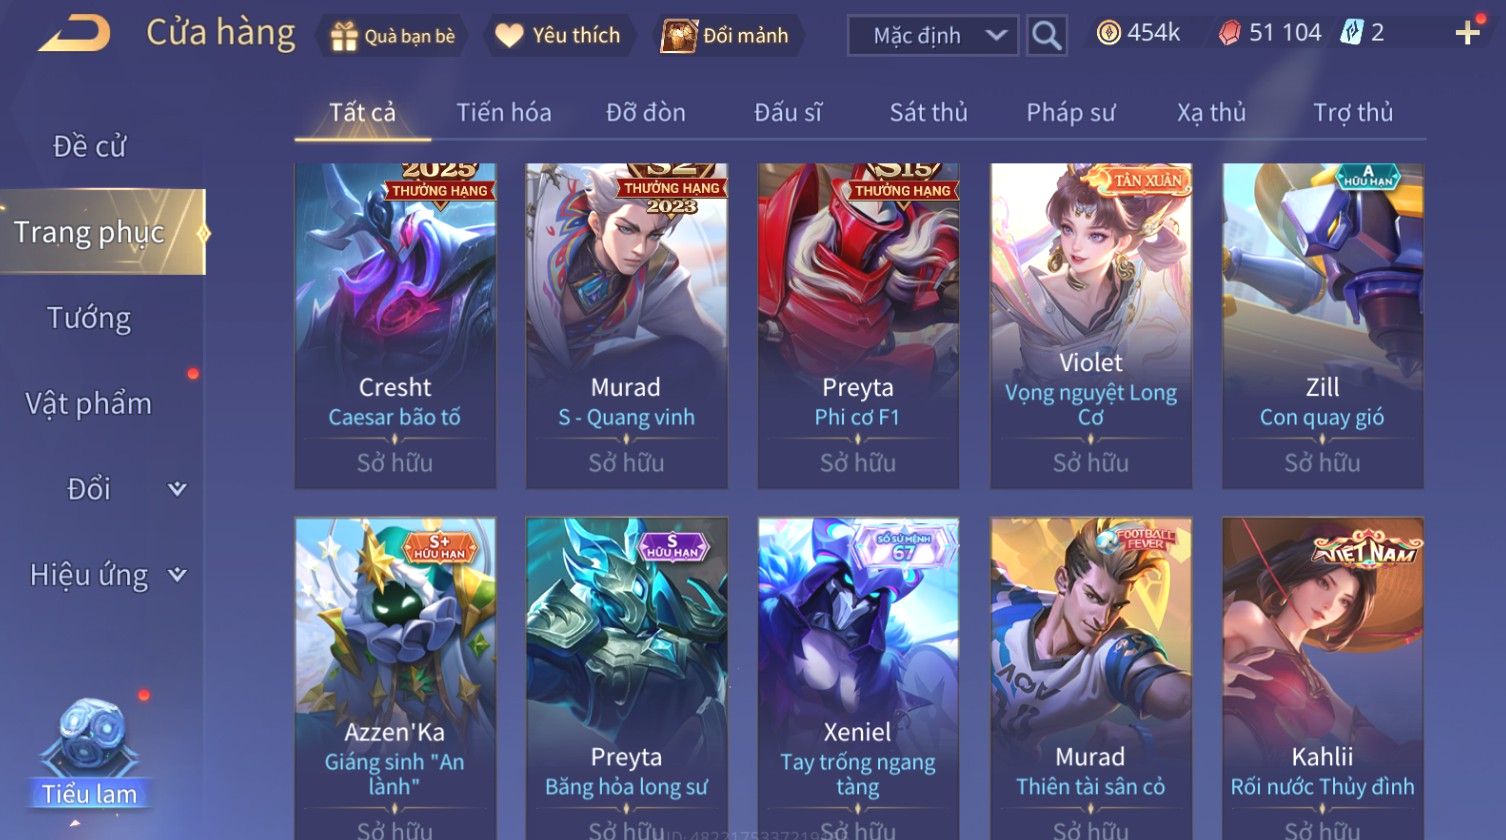Tap the gold coin currency icon
Viewport: 1506px width, 840px height.
click(1108, 33)
